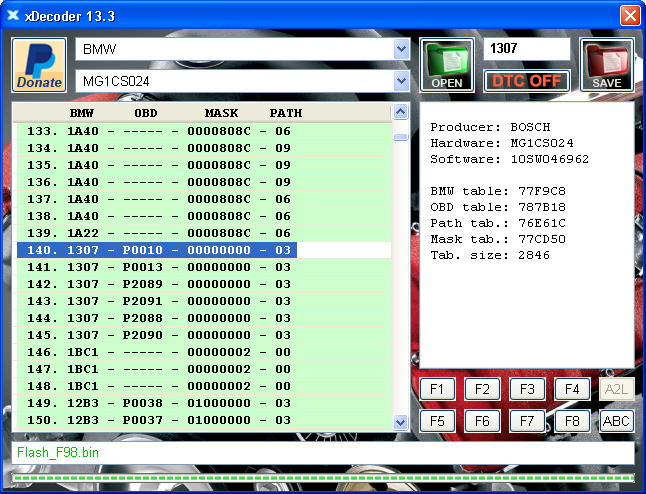The width and height of the screenshot is (646, 494).
Task: Open the BMW manufacturer dropdown
Action: 402,49
